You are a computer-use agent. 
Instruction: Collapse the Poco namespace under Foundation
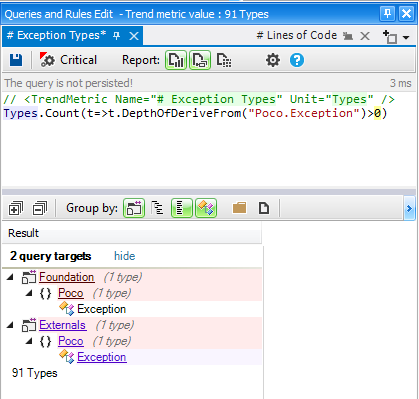point(29,293)
